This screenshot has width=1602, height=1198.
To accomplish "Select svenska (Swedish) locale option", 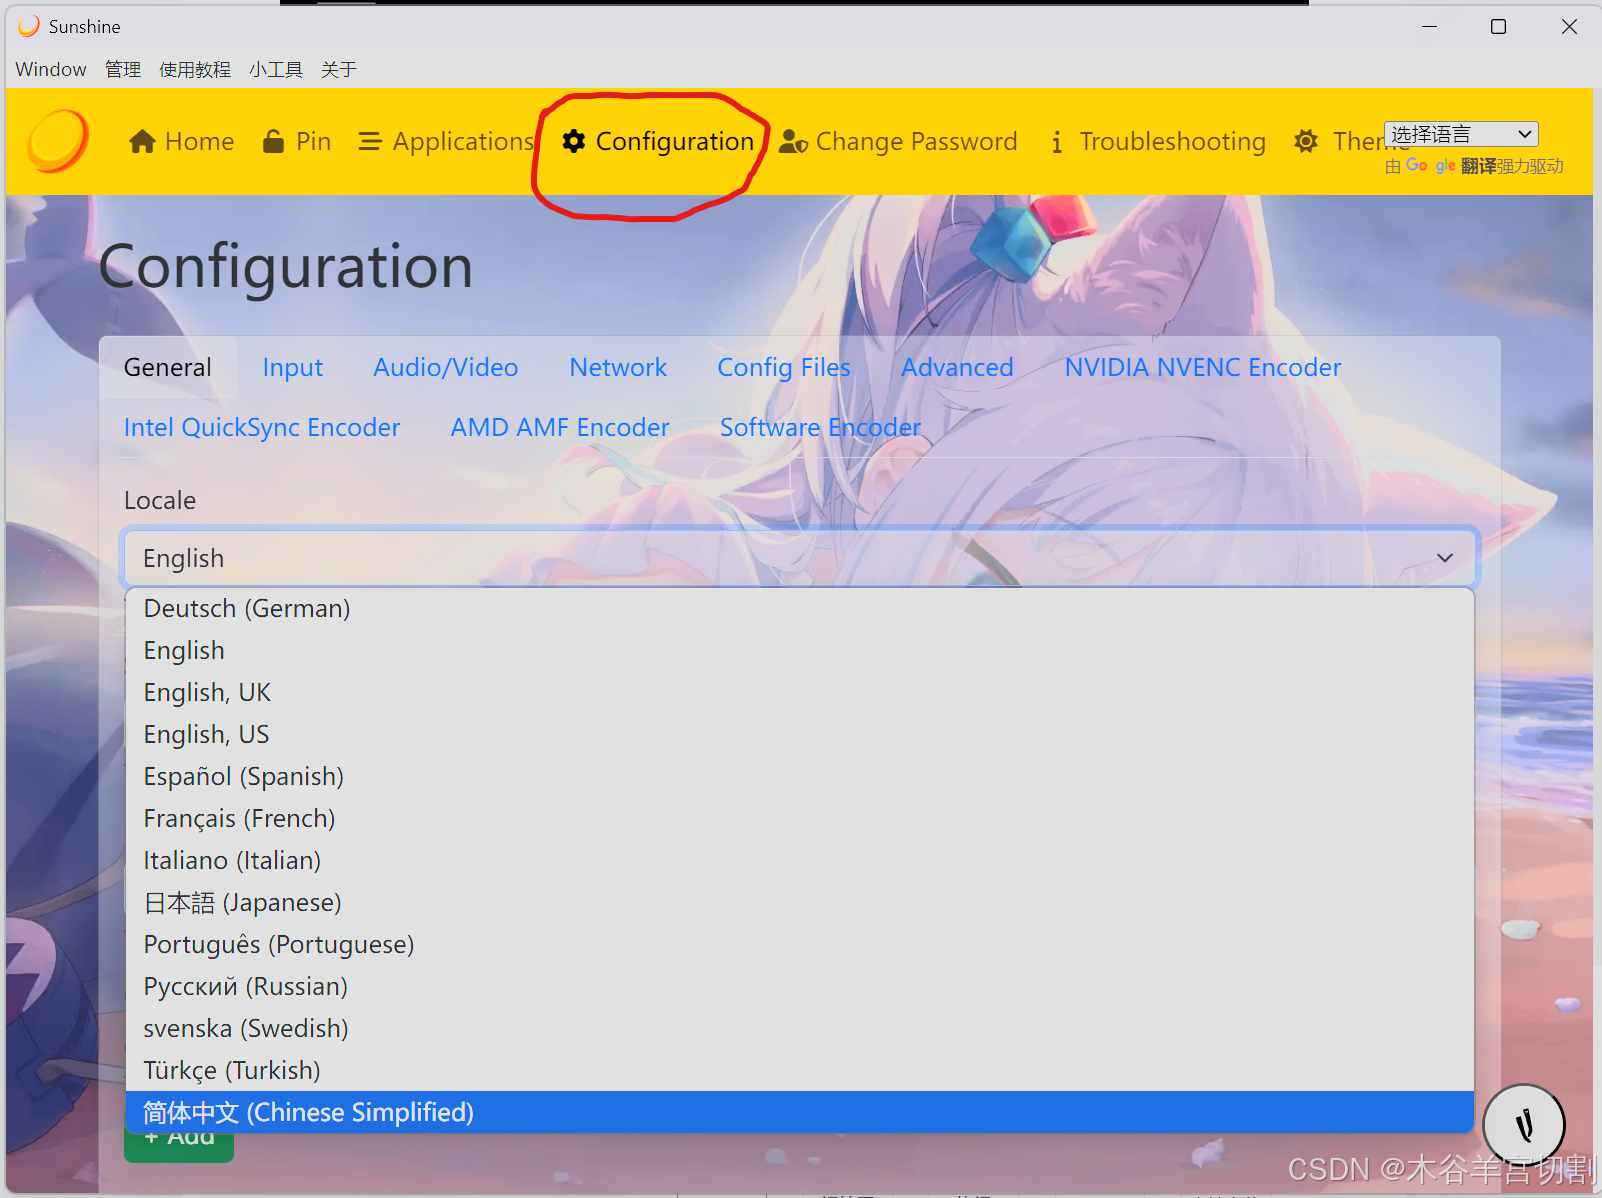I will pyautogui.click(x=799, y=1029).
